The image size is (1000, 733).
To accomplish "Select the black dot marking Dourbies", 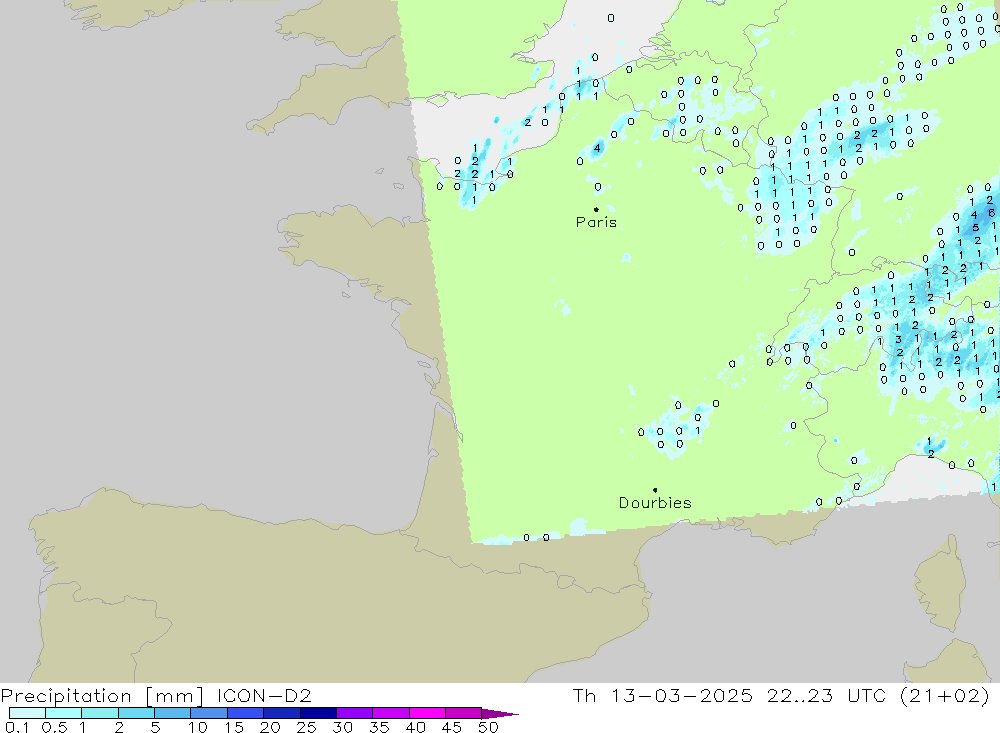I will point(655,490).
